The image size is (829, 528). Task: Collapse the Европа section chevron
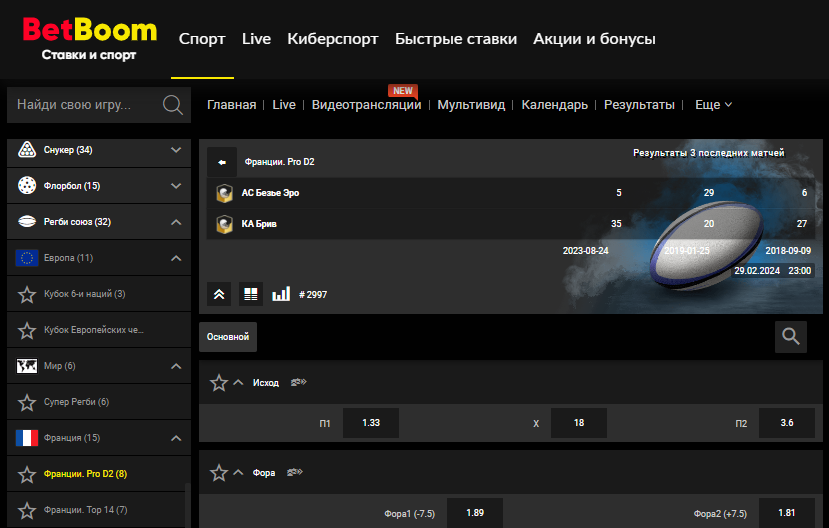pyautogui.click(x=176, y=258)
